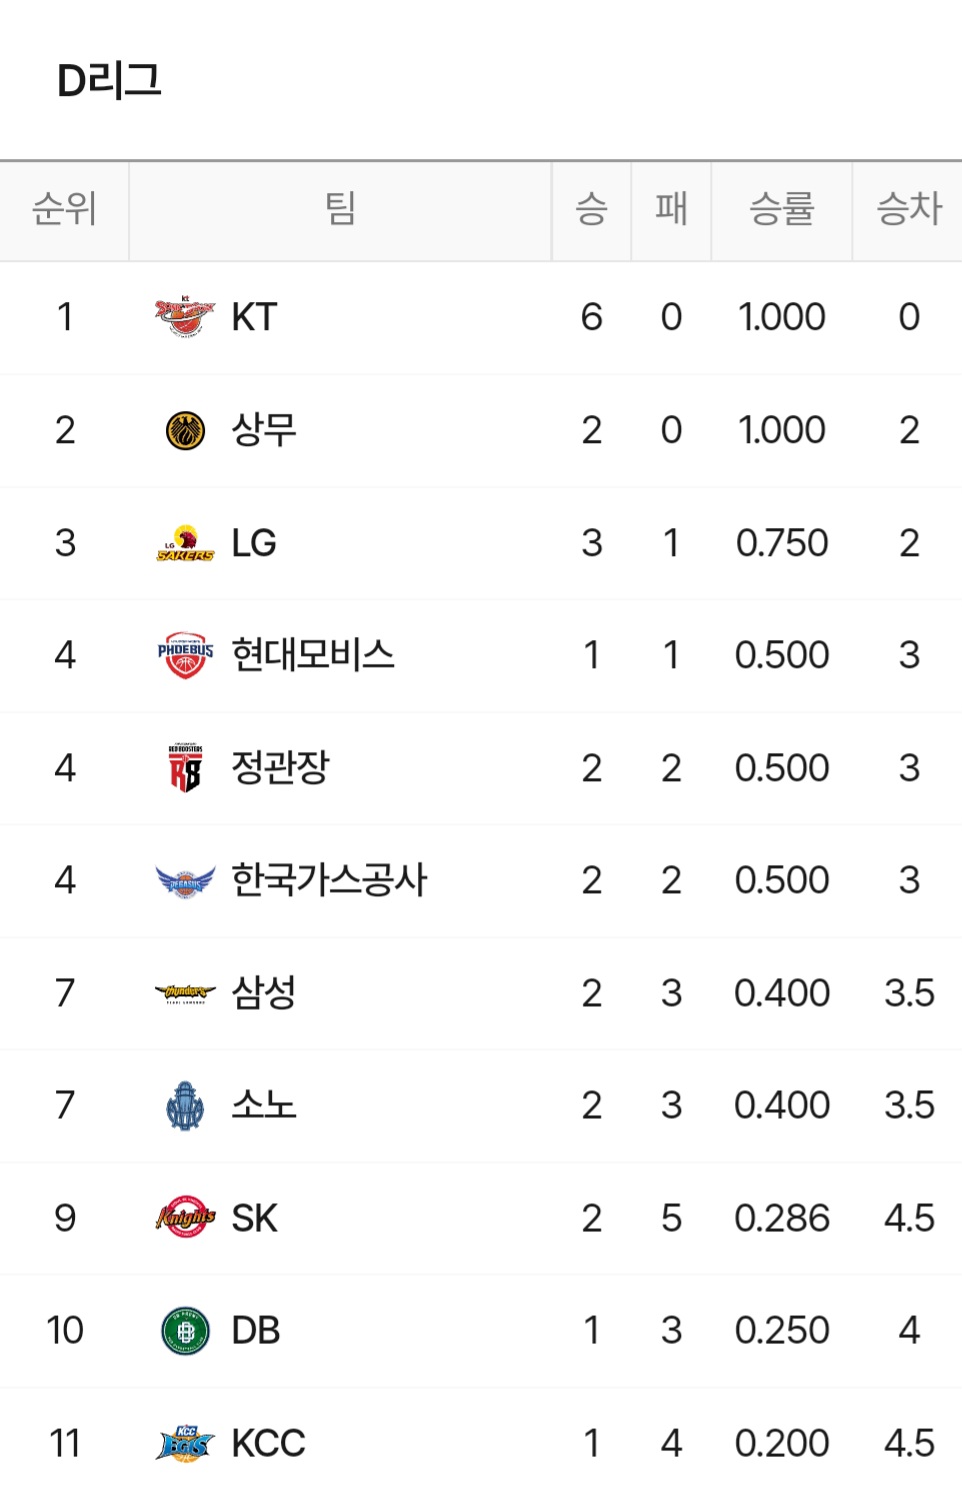Select the 승률 column header
962x1491 pixels.
coord(781,209)
